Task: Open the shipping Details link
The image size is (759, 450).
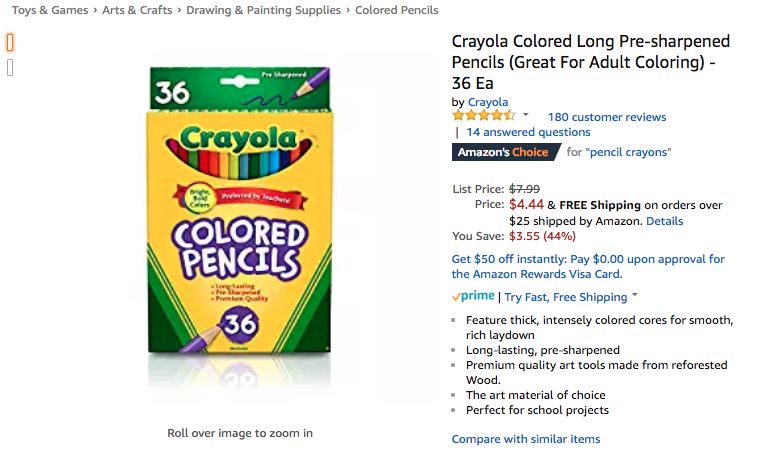Action: 664,221
